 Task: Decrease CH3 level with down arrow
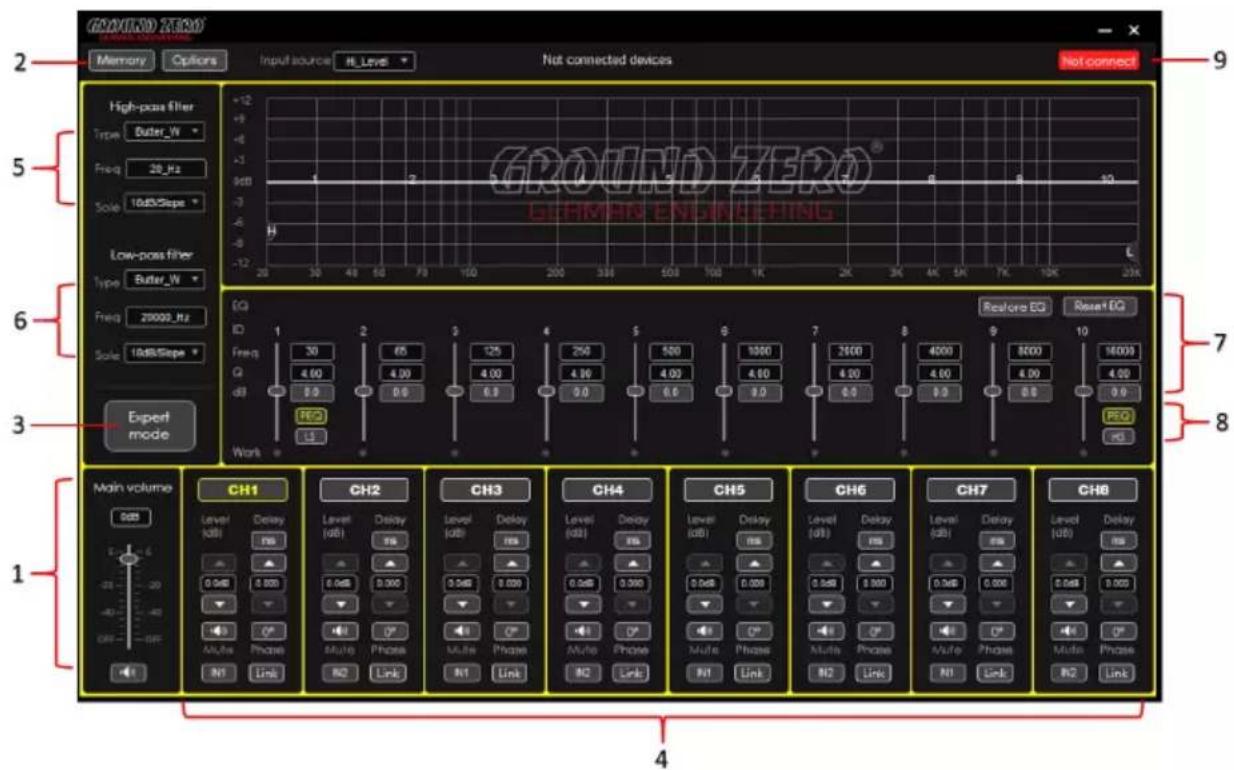coord(461,605)
